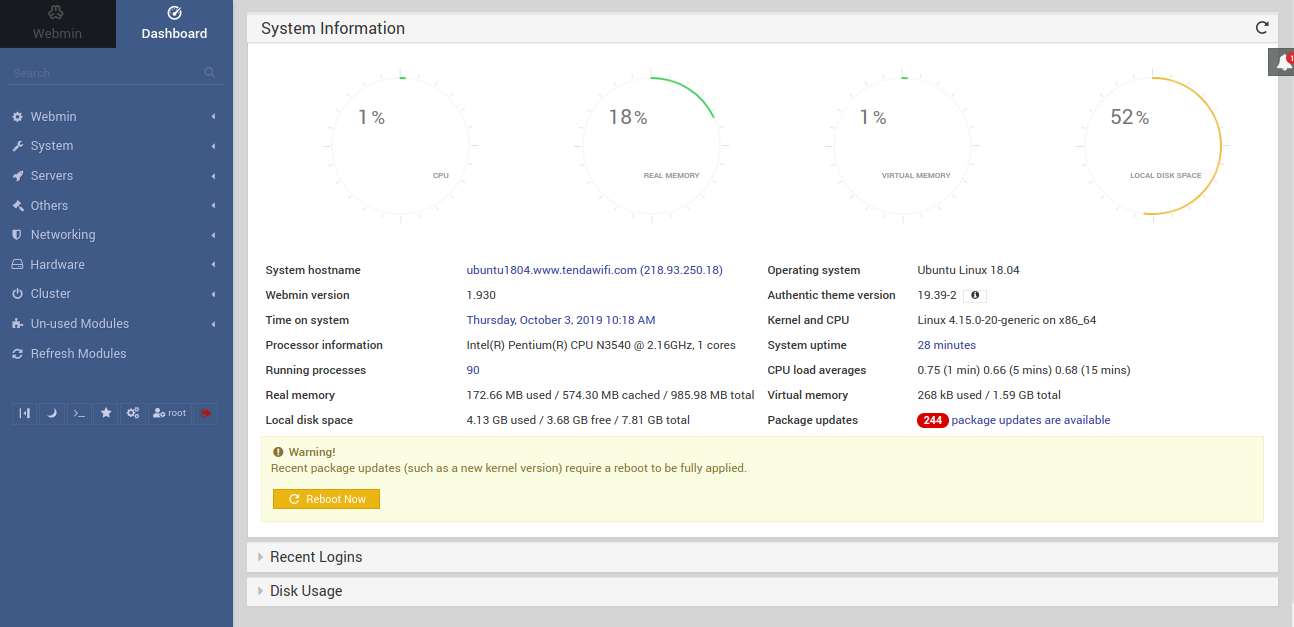Image resolution: width=1294 pixels, height=627 pixels.
Task: Open the notifications bell
Action: point(1283,62)
